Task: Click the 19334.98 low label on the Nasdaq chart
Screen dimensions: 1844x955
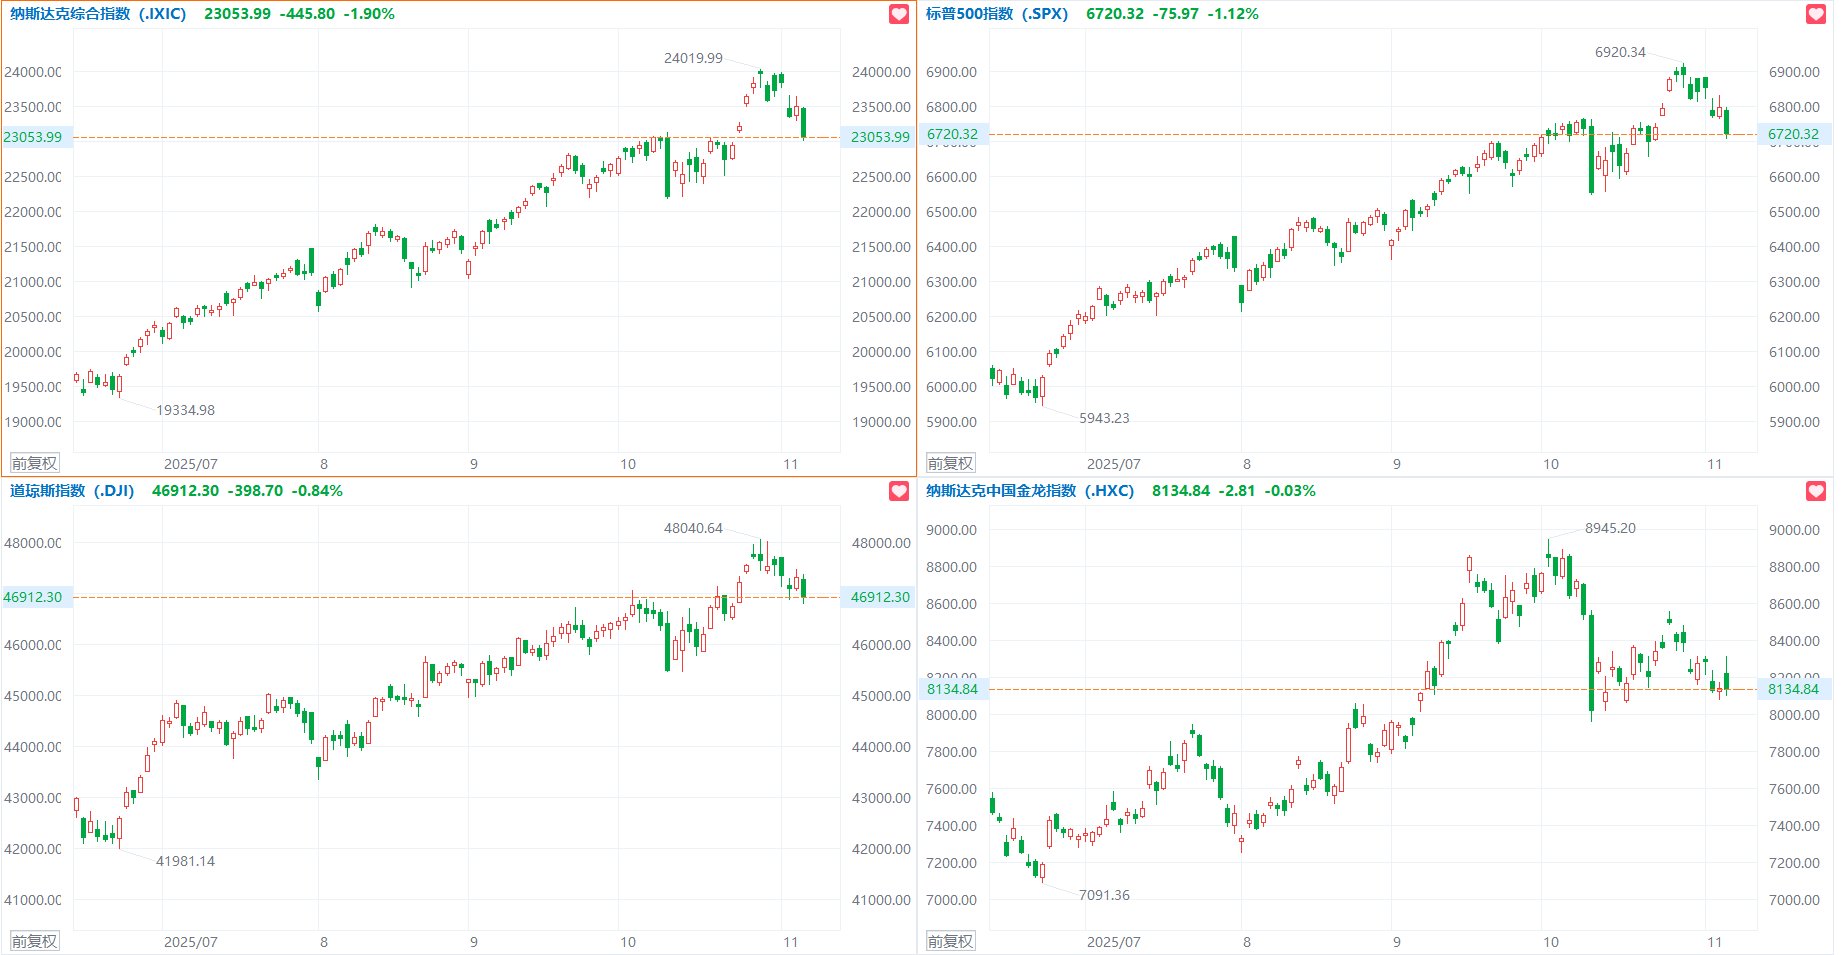Action: [x=185, y=410]
